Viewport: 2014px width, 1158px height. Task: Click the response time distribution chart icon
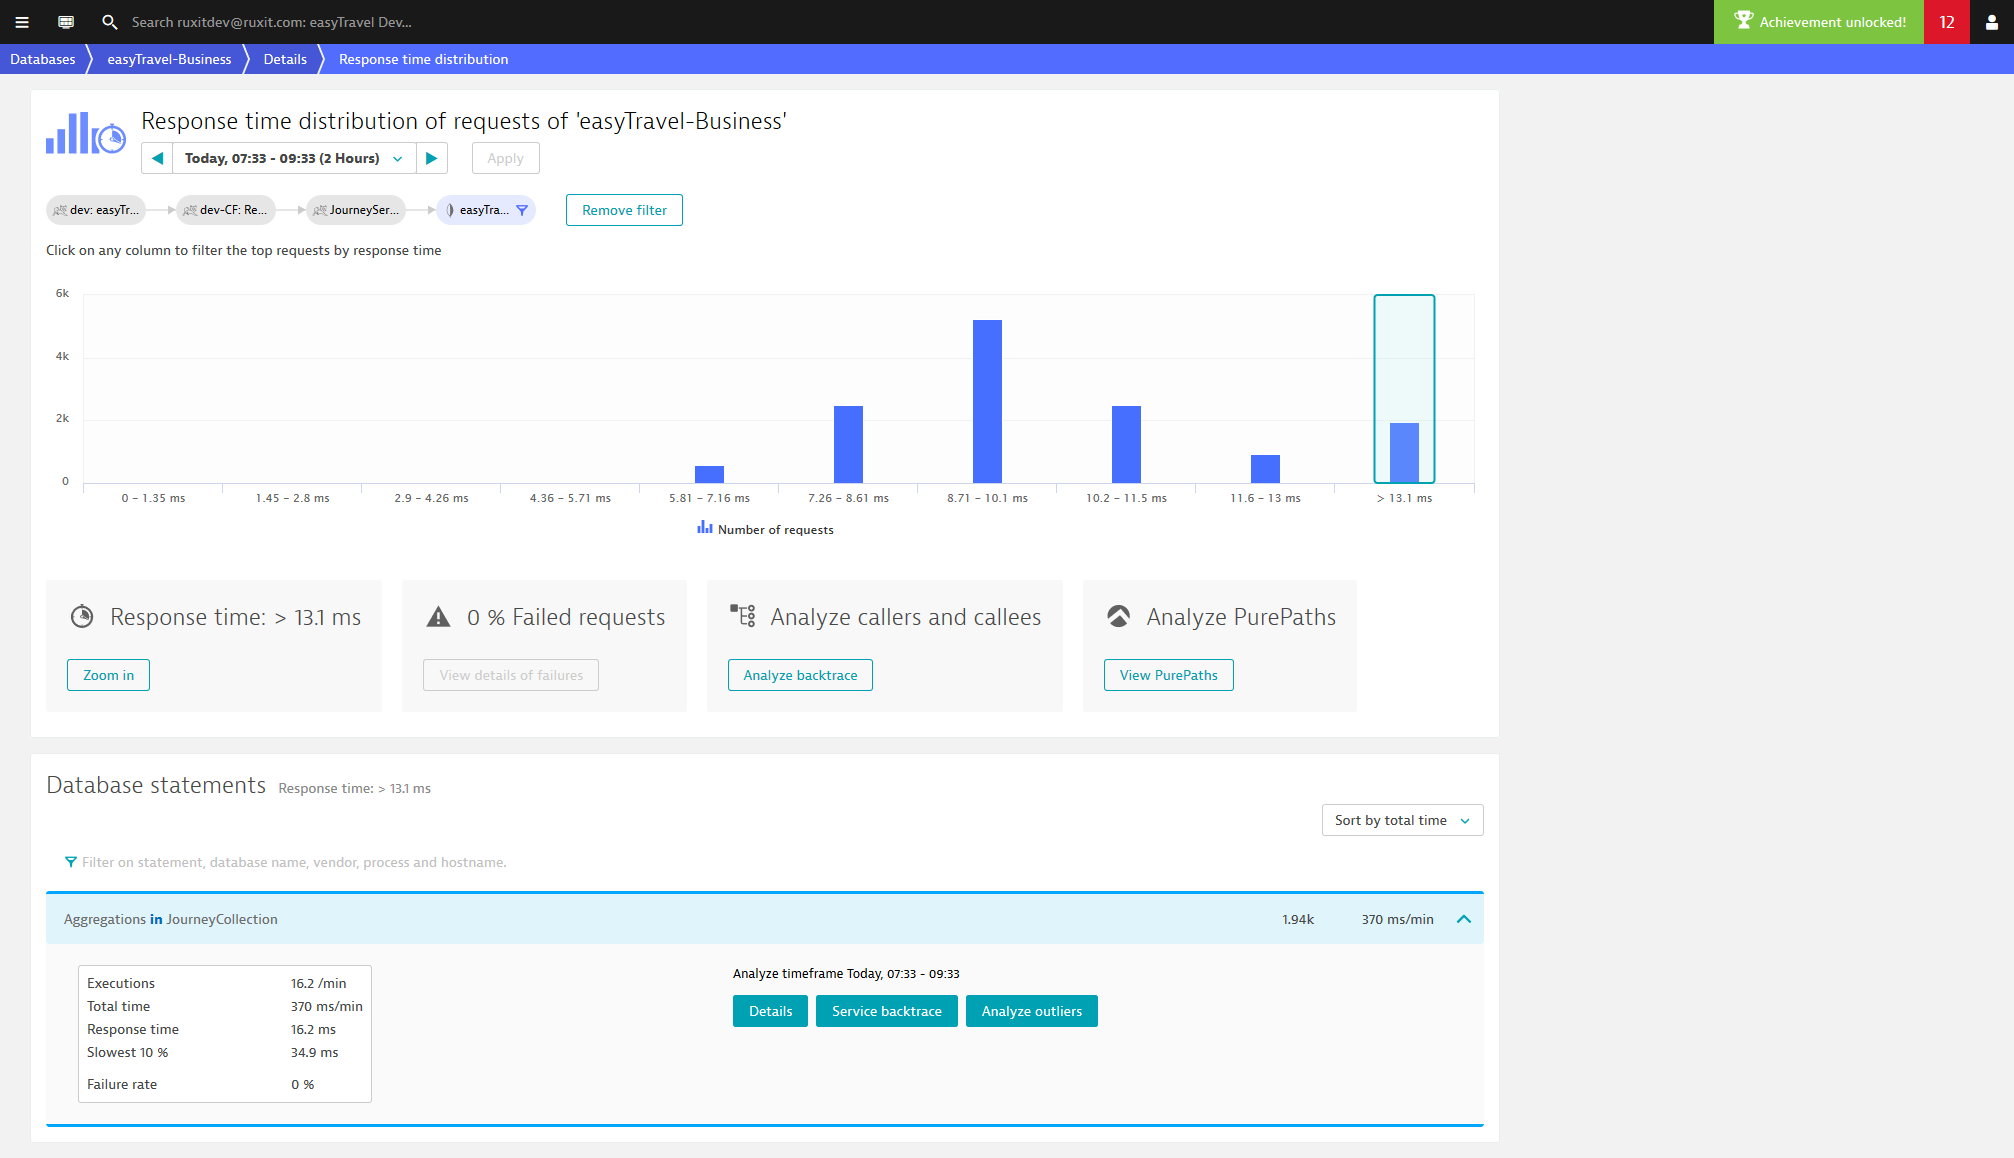pyautogui.click(x=86, y=133)
